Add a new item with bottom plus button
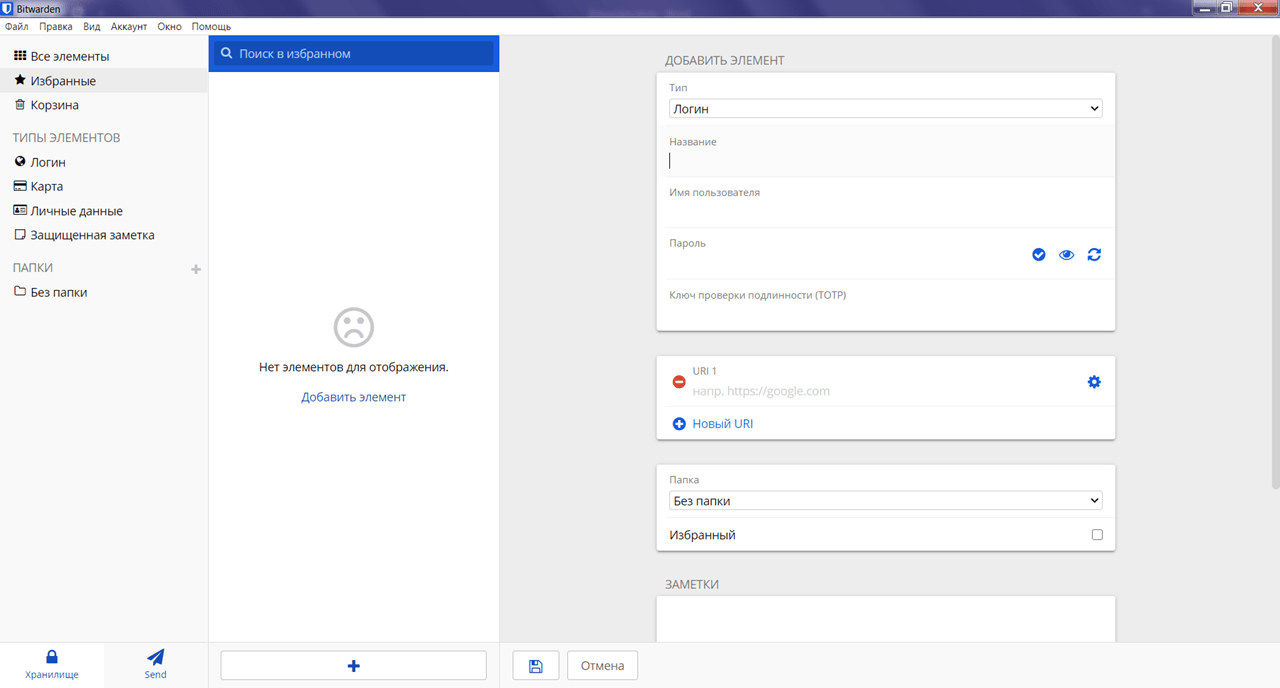The image size is (1280, 688). tap(354, 666)
